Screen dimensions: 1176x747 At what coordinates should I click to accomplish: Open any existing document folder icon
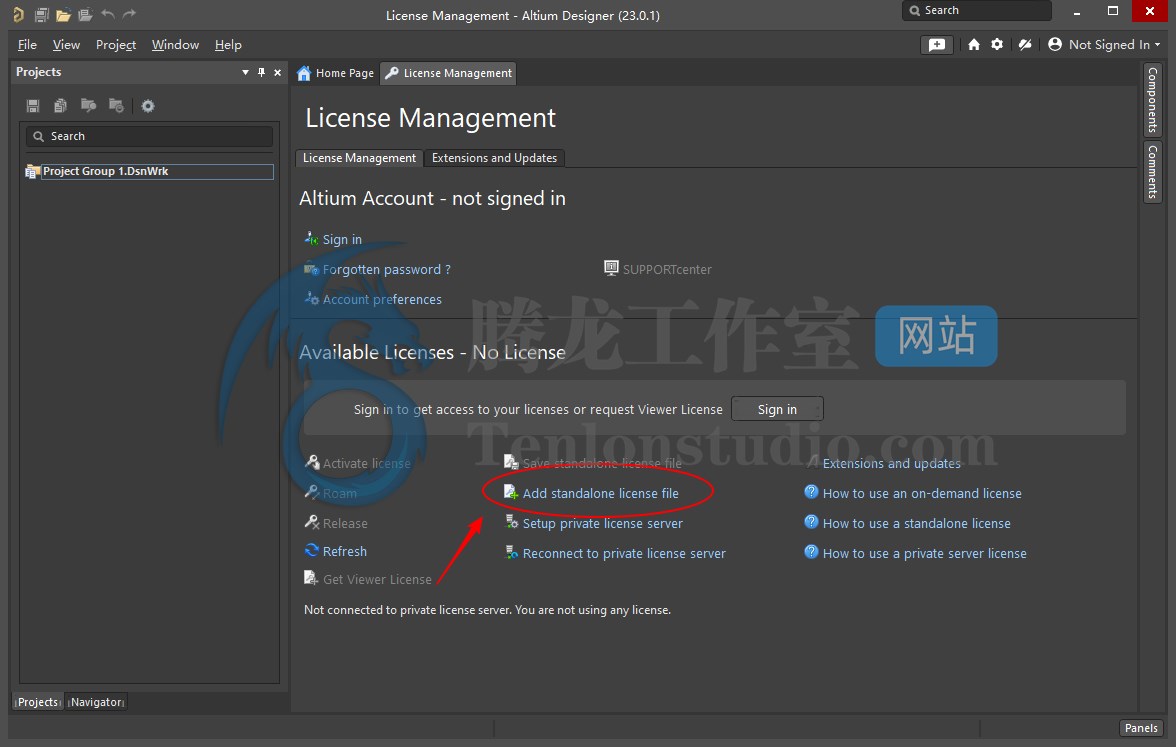(x=63, y=14)
